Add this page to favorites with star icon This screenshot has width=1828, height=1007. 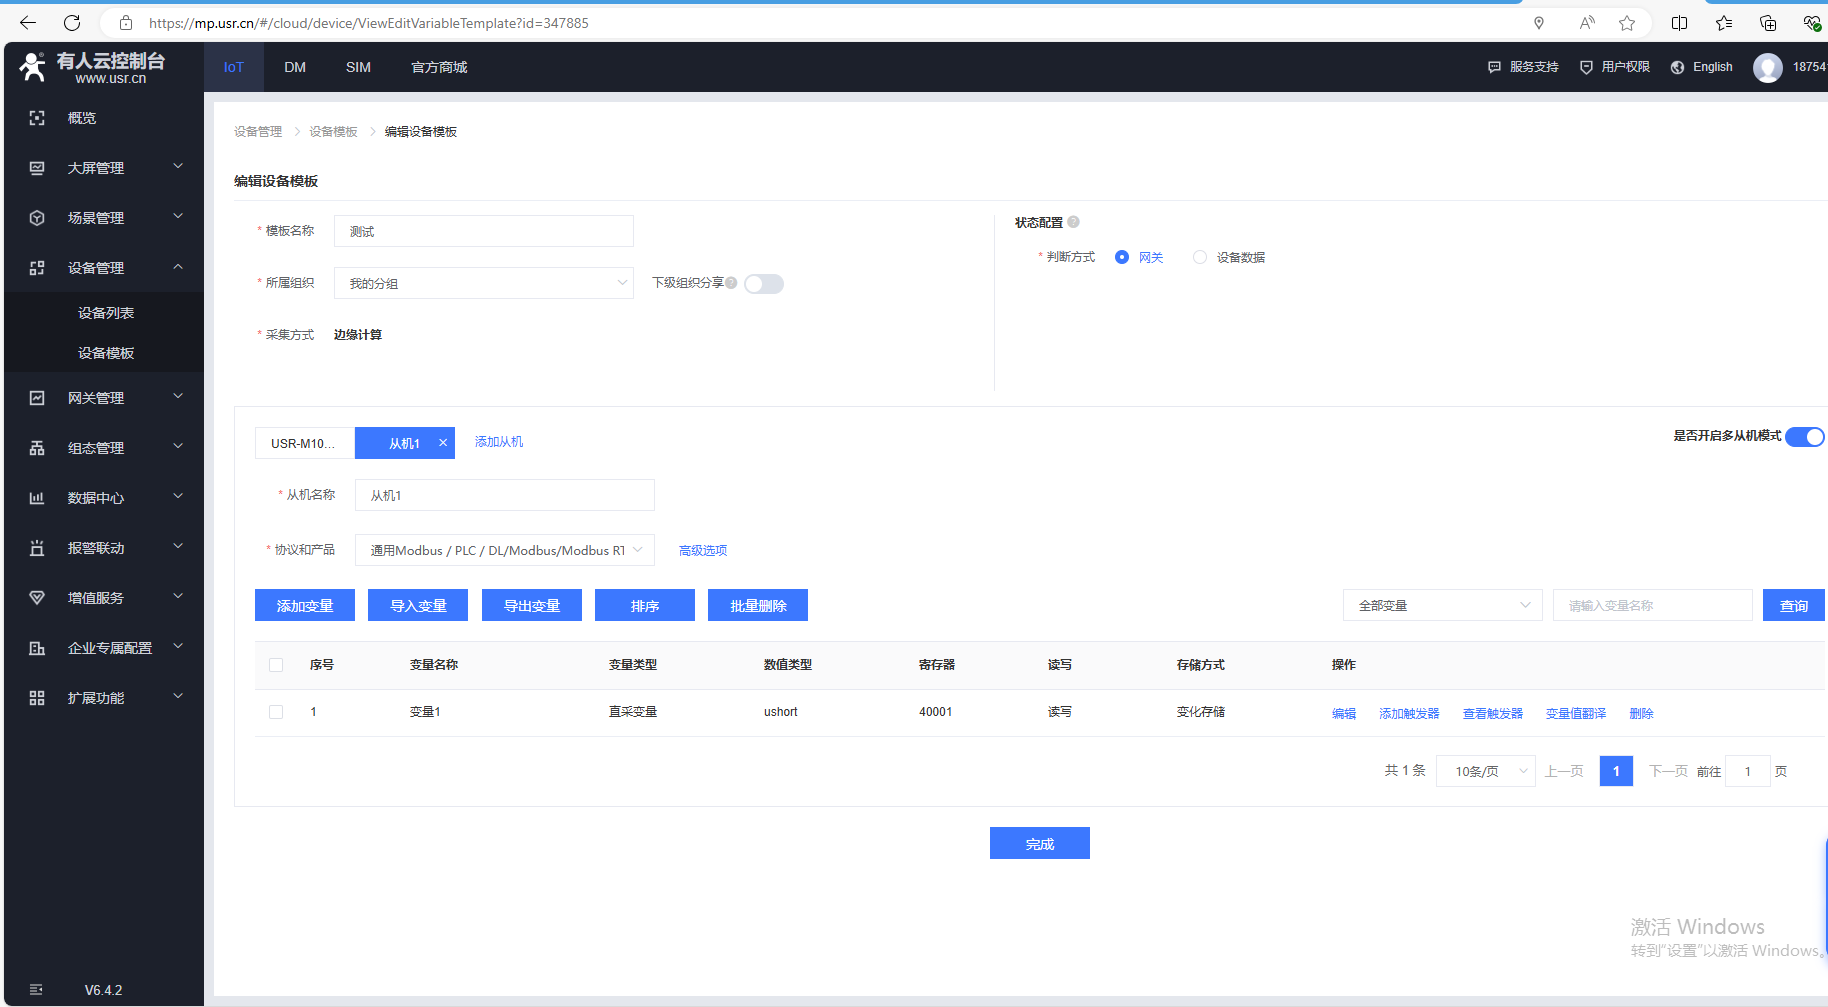(x=1627, y=23)
